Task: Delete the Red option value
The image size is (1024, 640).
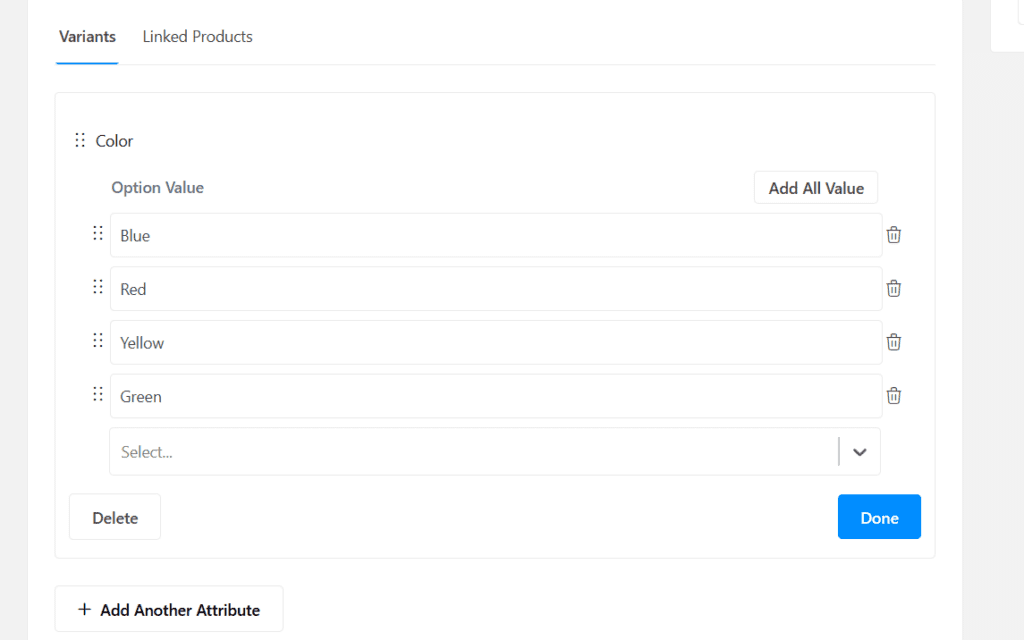Action: (893, 288)
